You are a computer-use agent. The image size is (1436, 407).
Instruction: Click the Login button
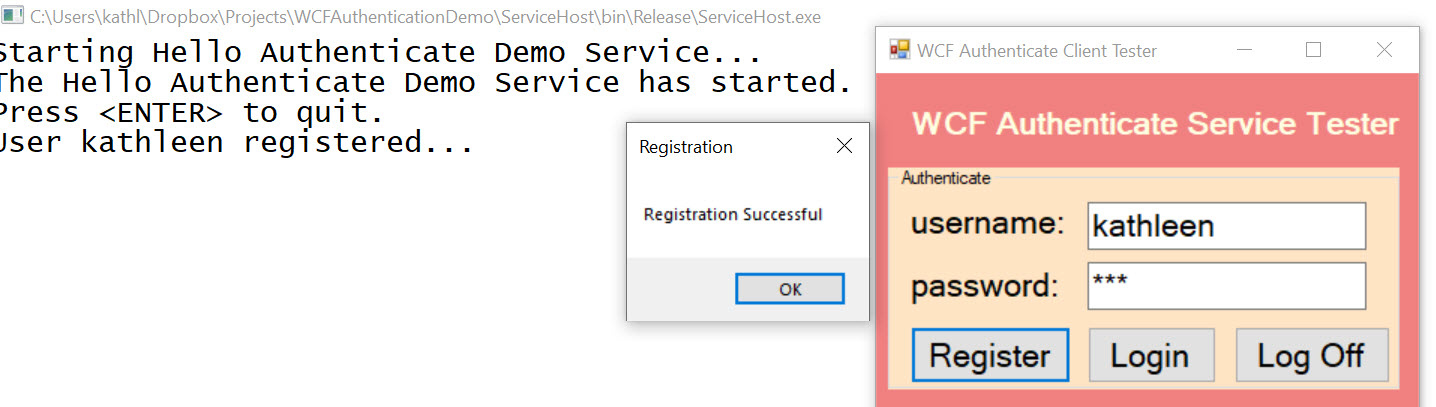point(1150,355)
